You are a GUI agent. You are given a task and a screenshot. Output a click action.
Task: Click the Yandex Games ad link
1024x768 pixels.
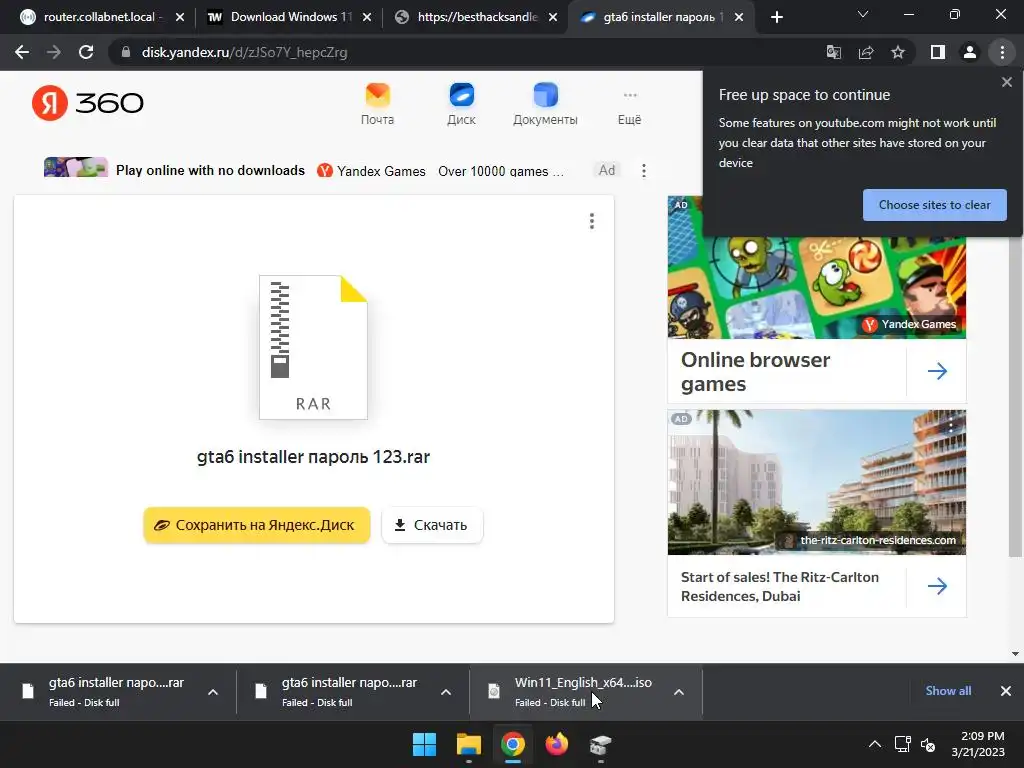coord(372,171)
